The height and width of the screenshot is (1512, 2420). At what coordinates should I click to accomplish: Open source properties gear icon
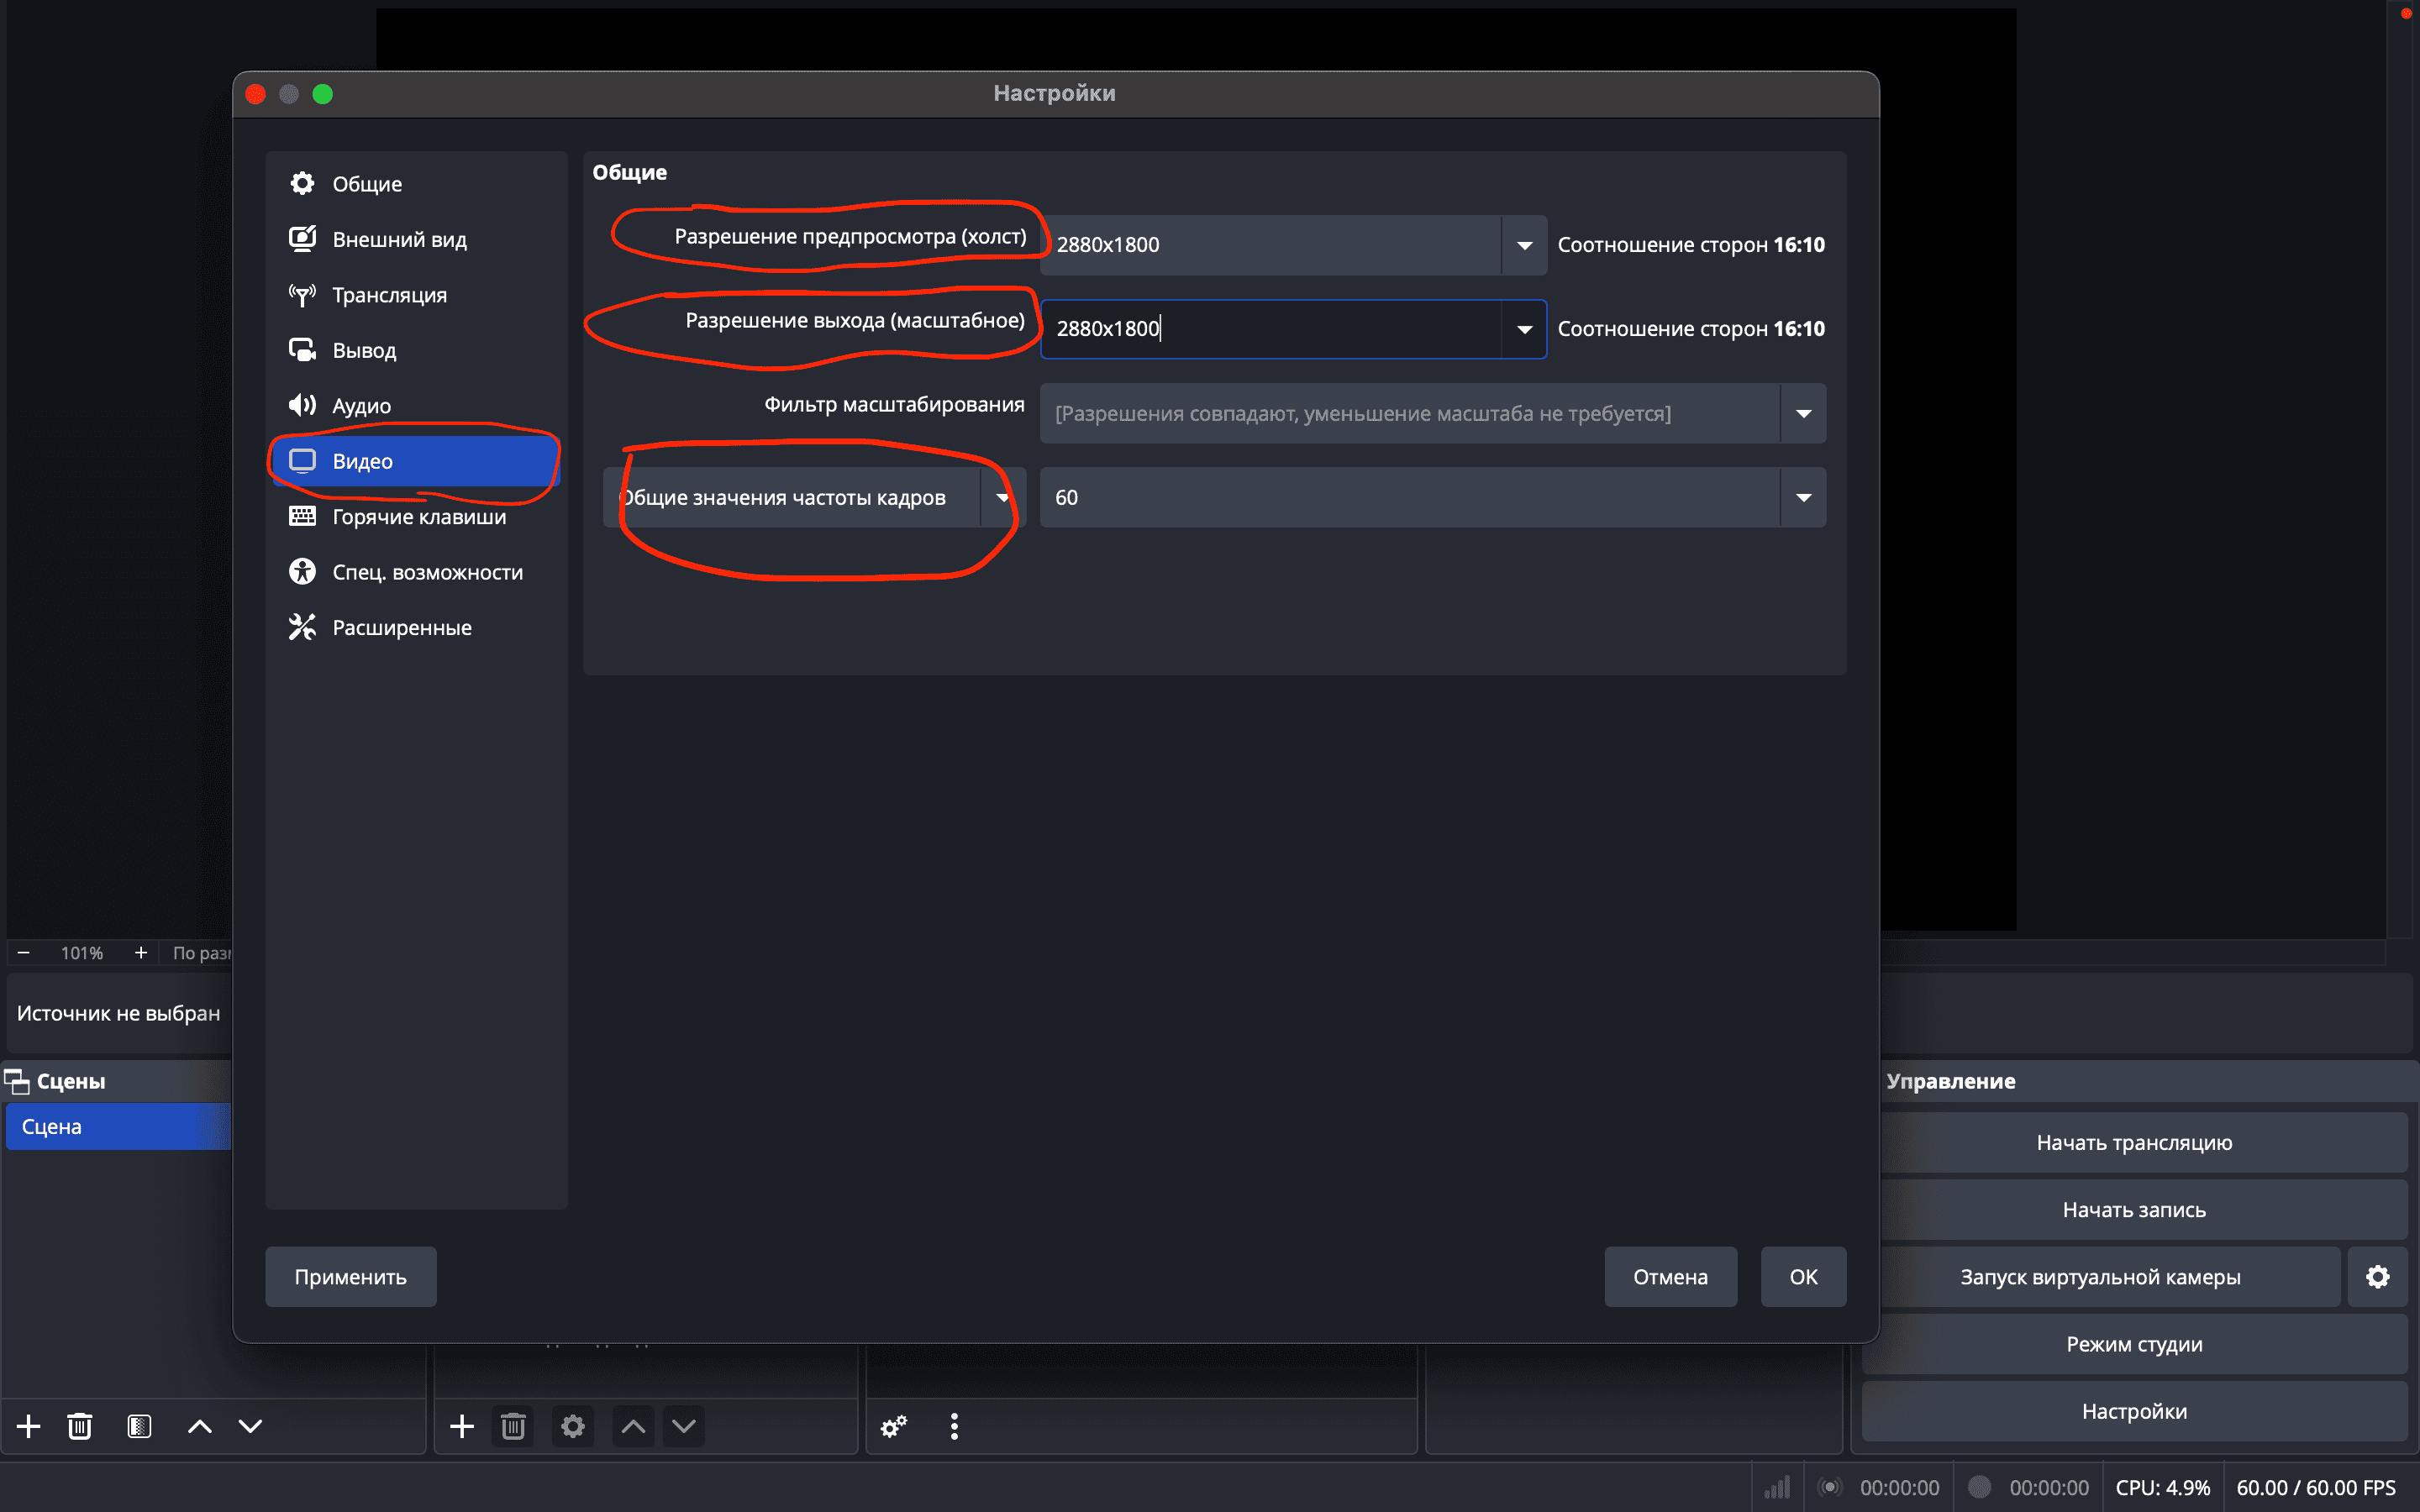coord(573,1426)
